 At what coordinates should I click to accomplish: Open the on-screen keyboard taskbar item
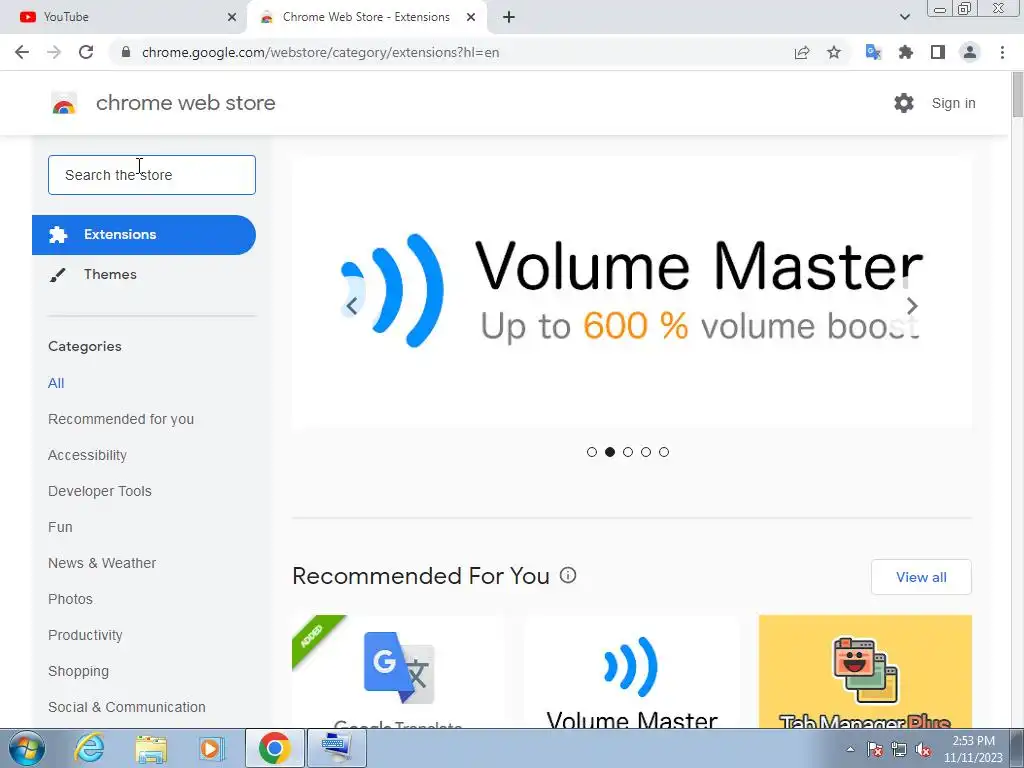tap(336, 748)
